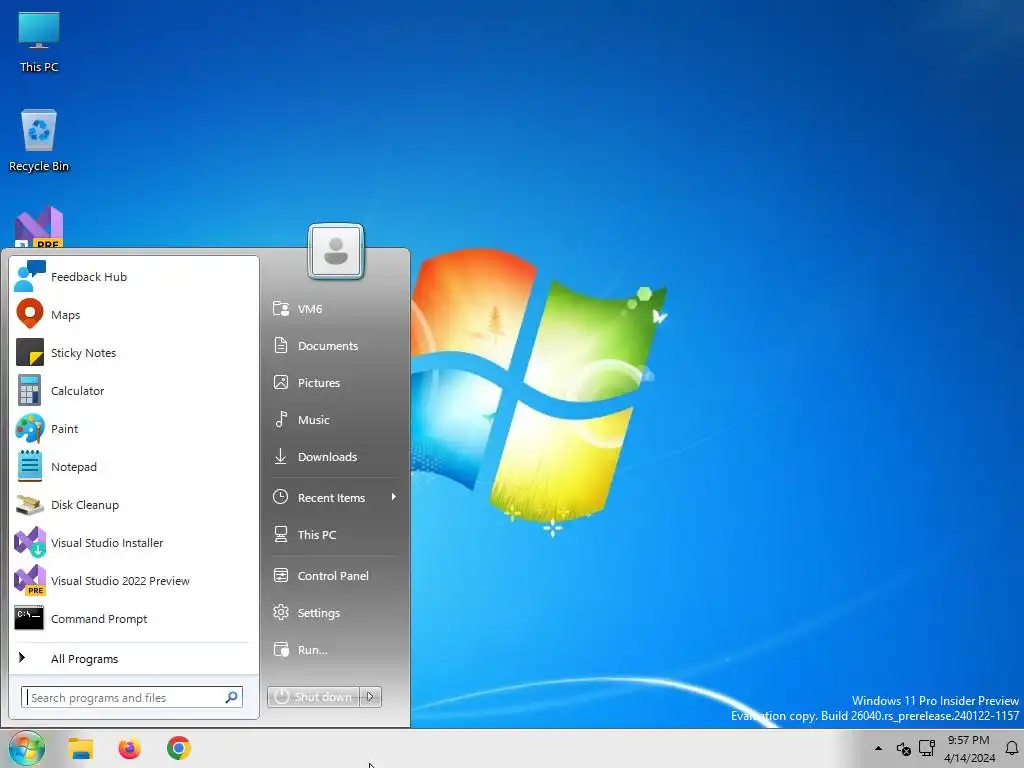Launch Google Chrome from the taskbar

(178, 748)
